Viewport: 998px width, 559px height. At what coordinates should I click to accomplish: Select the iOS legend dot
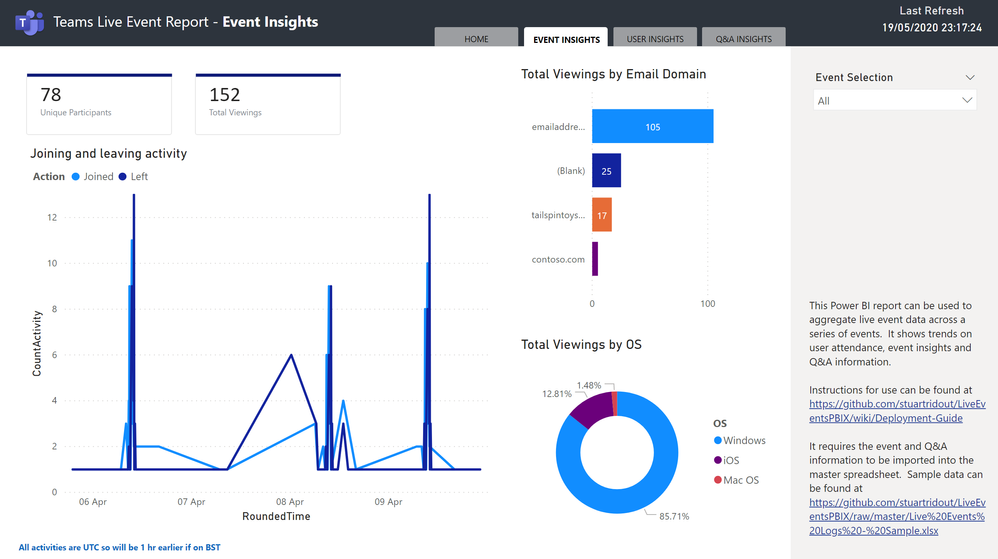coord(718,460)
